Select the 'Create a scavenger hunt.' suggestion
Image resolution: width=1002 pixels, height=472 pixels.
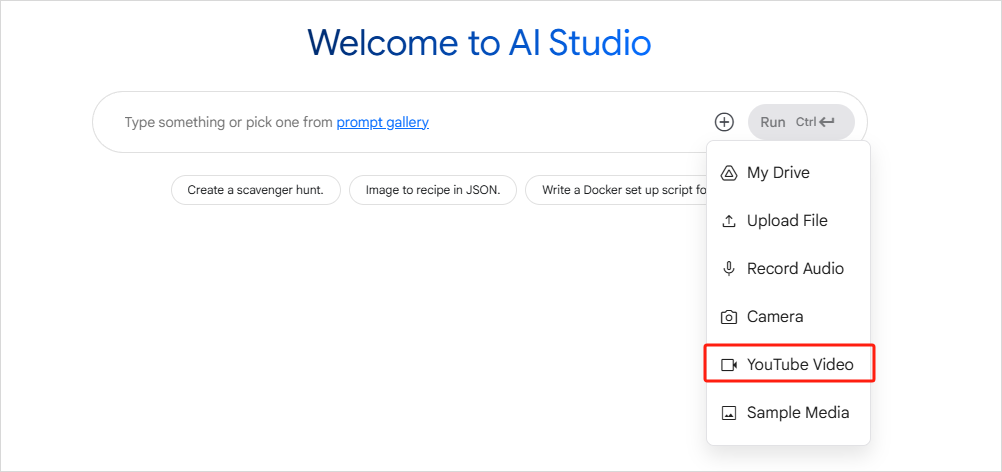click(255, 190)
